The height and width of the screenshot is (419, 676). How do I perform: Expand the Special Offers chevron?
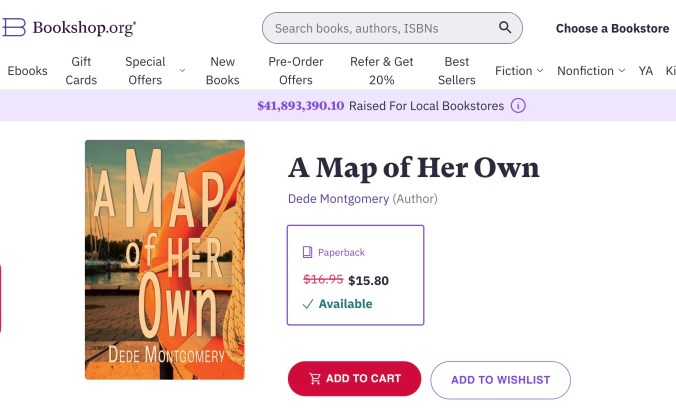point(182,71)
